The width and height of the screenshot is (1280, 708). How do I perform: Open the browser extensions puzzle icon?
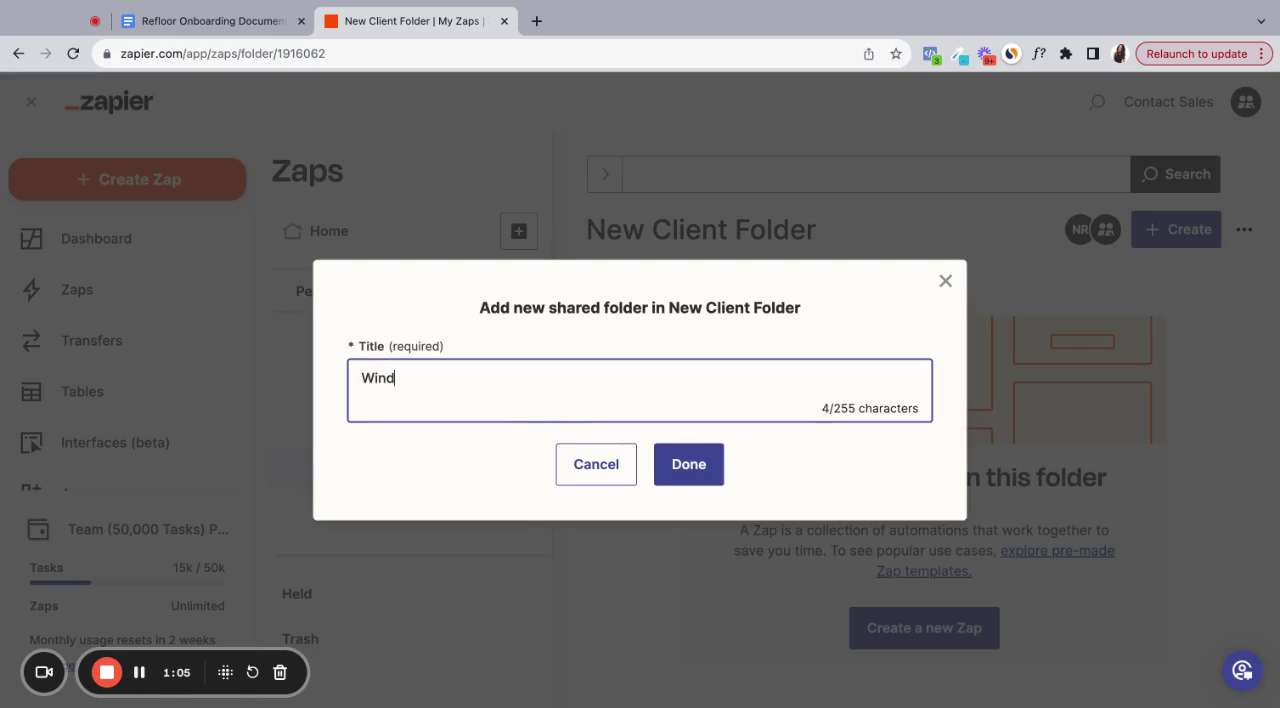tap(1066, 54)
